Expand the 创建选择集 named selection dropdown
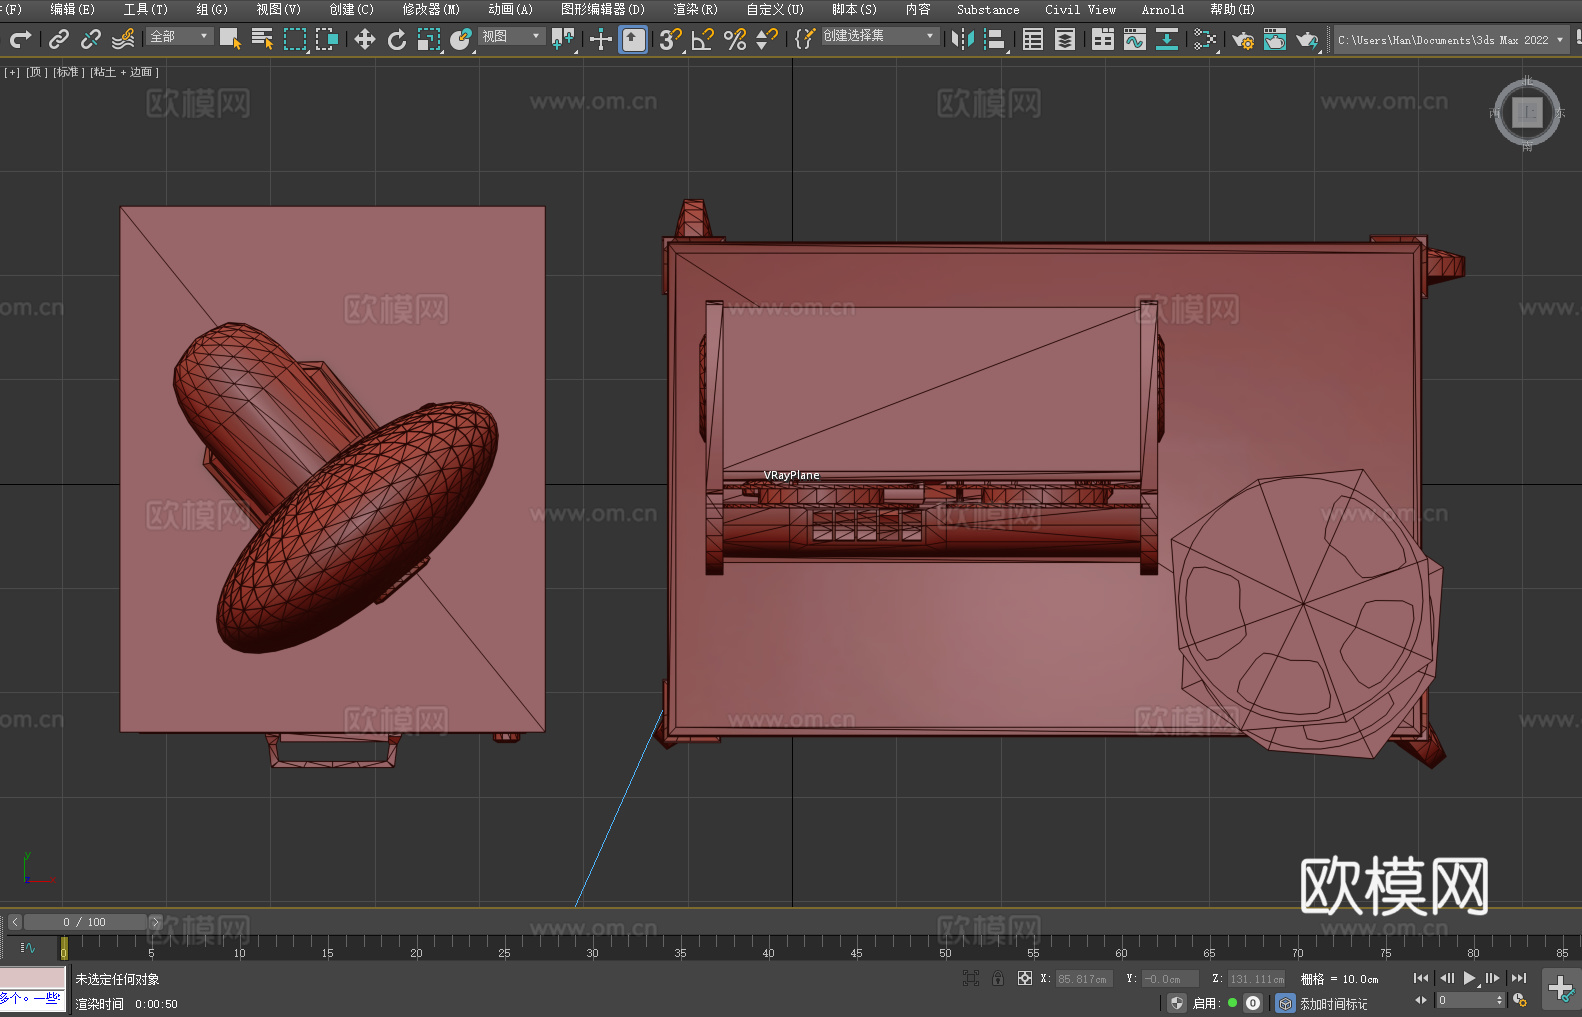Image resolution: width=1582 pixels, height=1017 pixels. point(880,36)
